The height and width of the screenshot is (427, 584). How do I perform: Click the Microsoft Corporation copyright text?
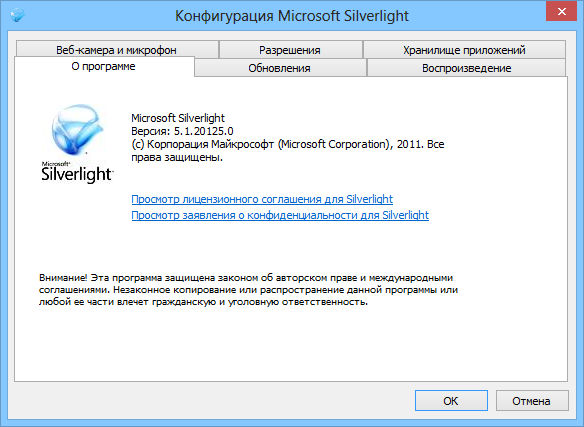[288, 151]
